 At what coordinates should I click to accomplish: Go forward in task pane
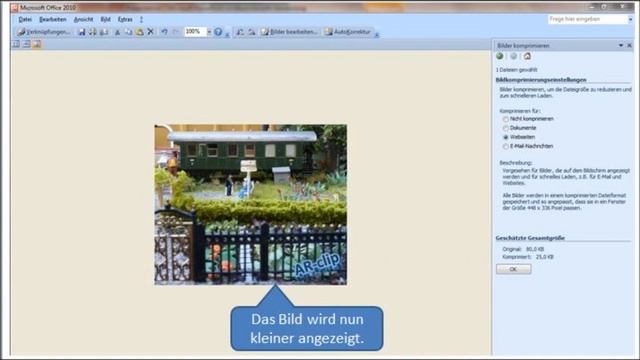tap(513, 56)
